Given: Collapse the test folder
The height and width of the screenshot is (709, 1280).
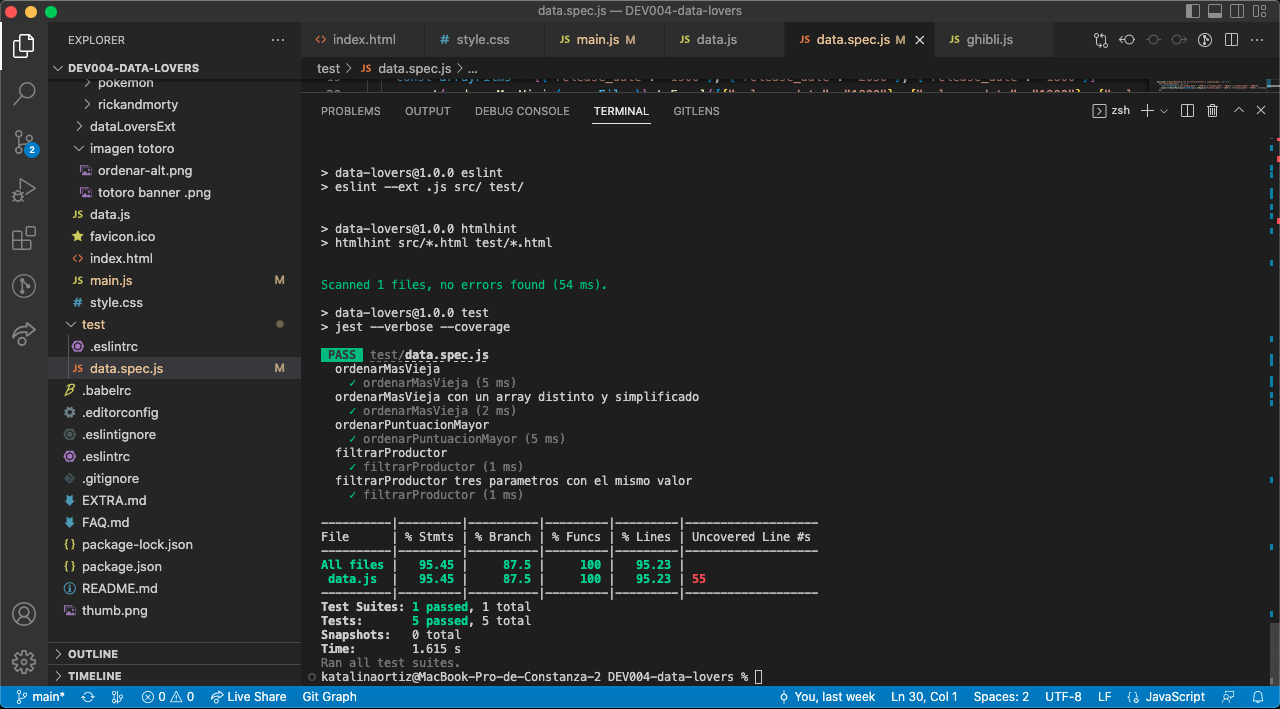Looking at the screenshot, I should click(x=93, y=324).
